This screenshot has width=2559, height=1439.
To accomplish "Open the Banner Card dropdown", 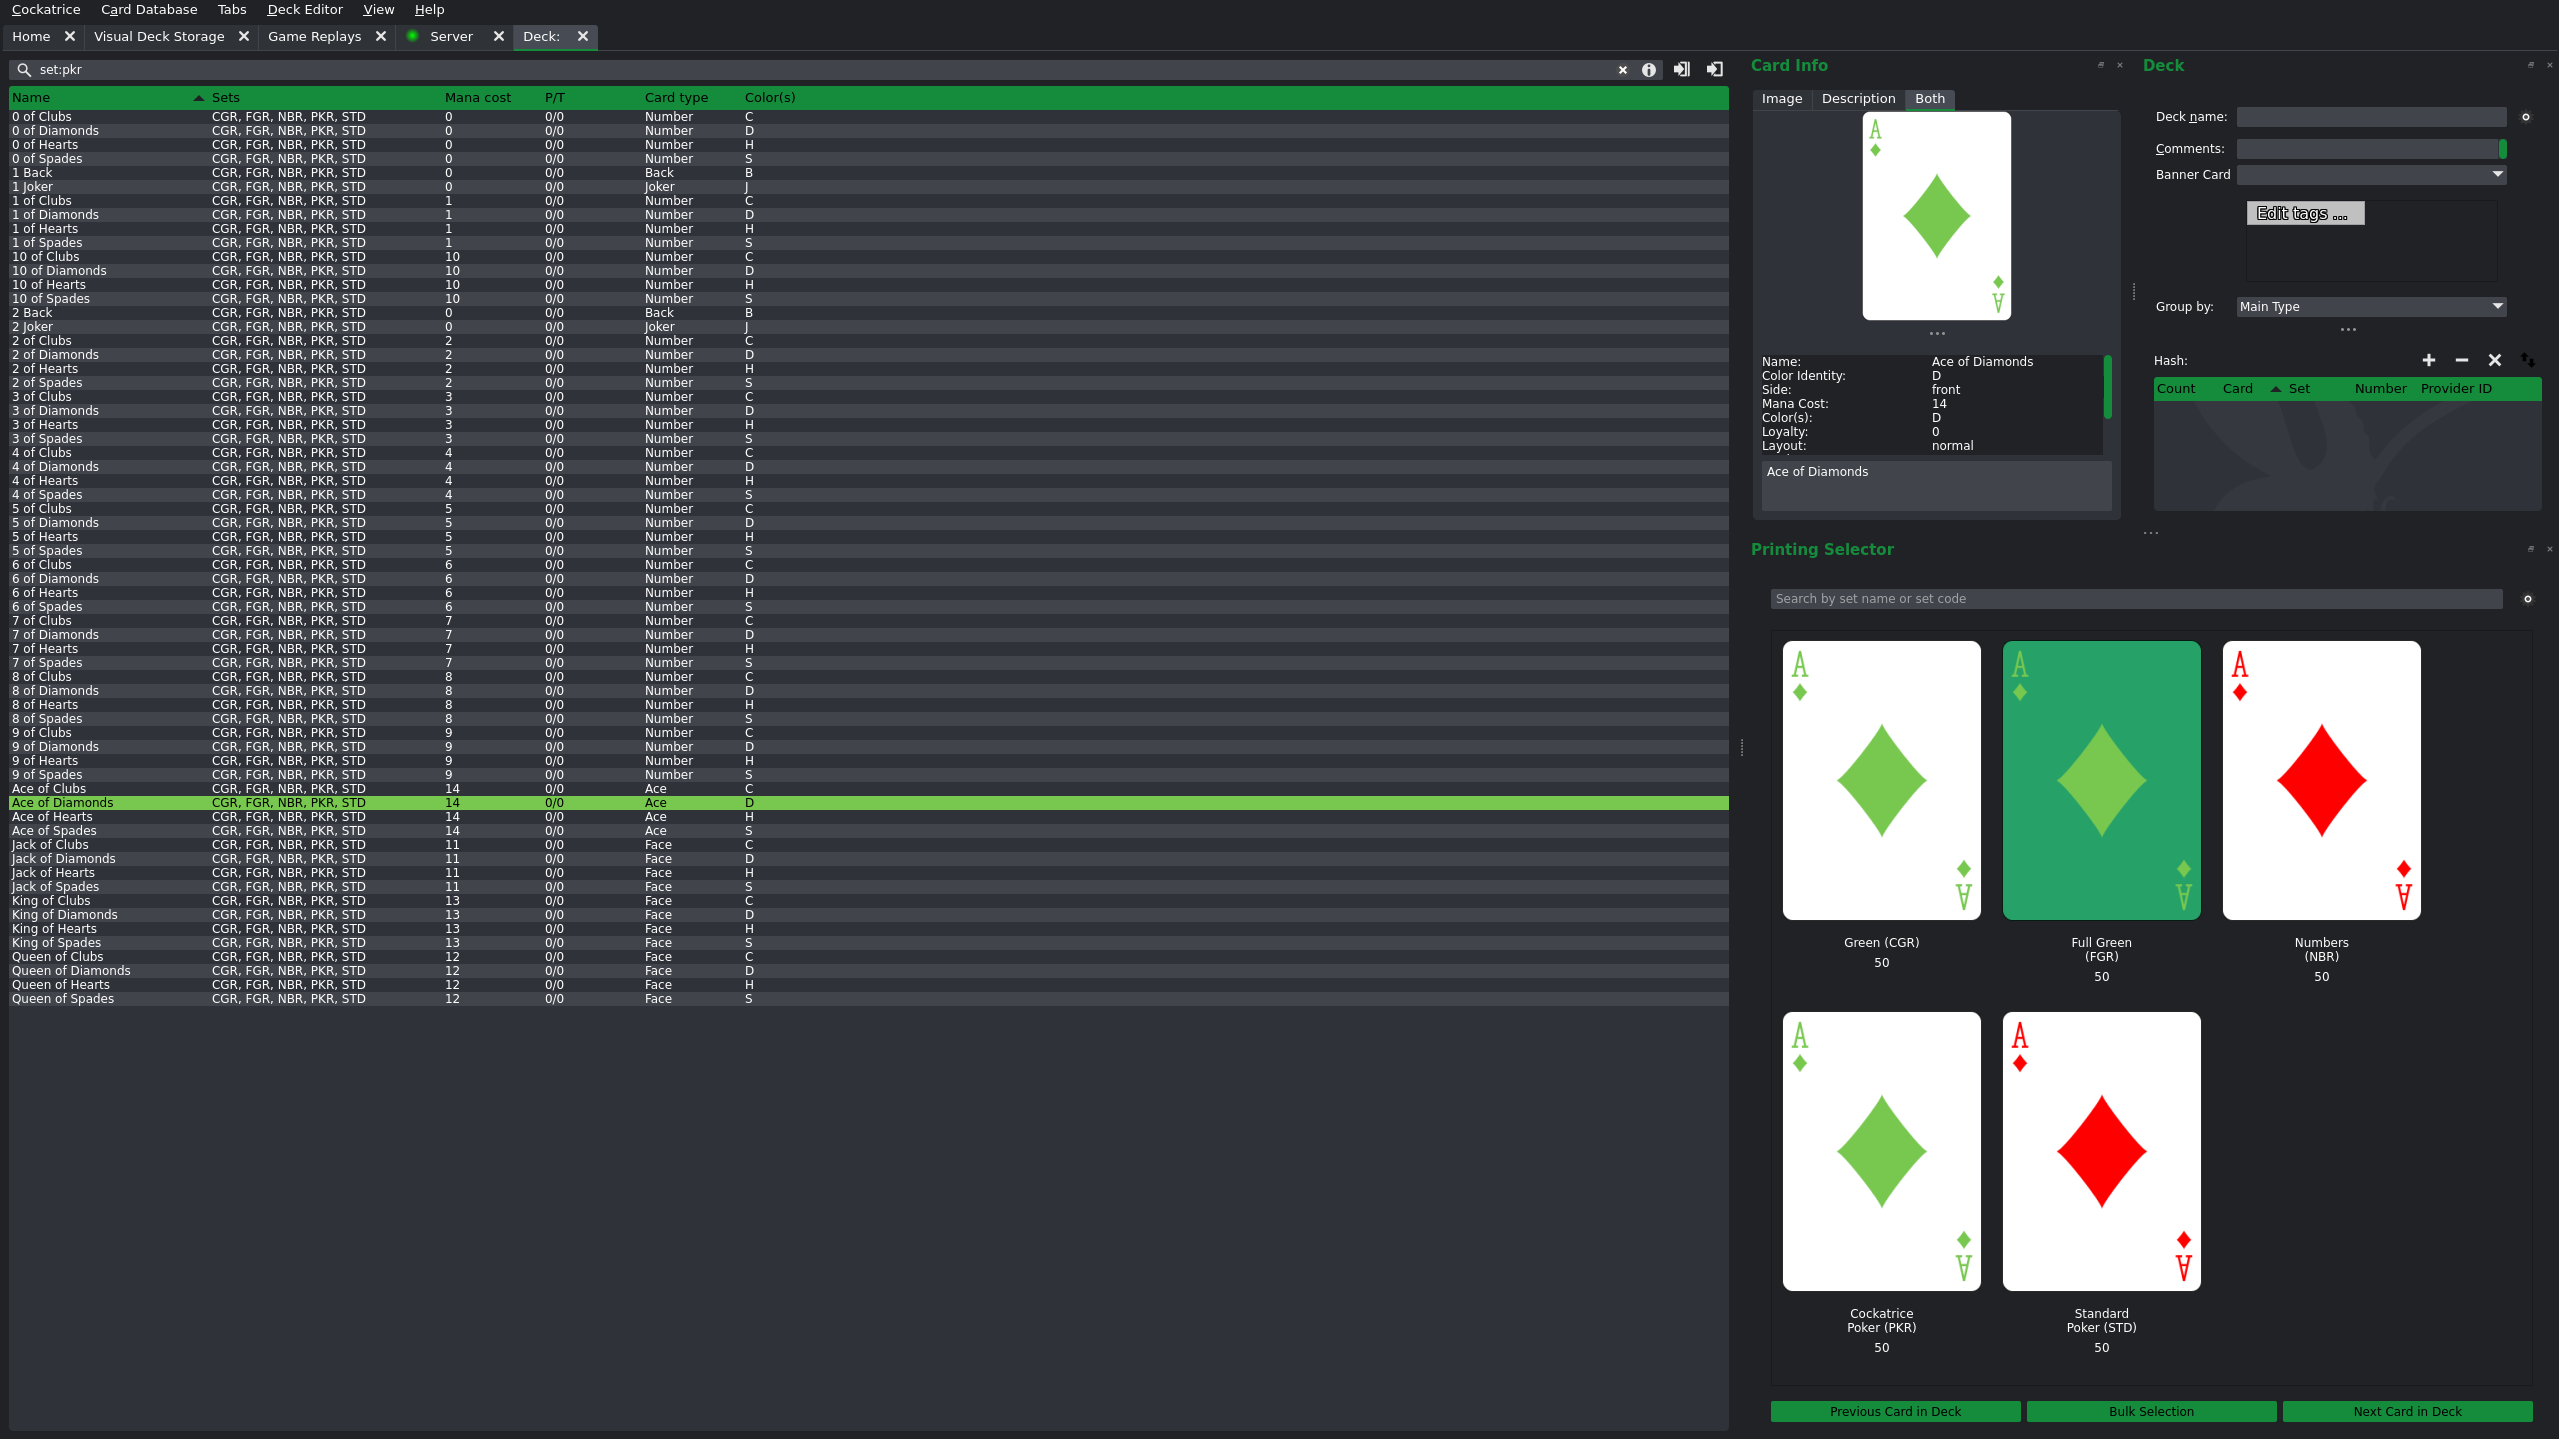I will (x=2371, y=174).
